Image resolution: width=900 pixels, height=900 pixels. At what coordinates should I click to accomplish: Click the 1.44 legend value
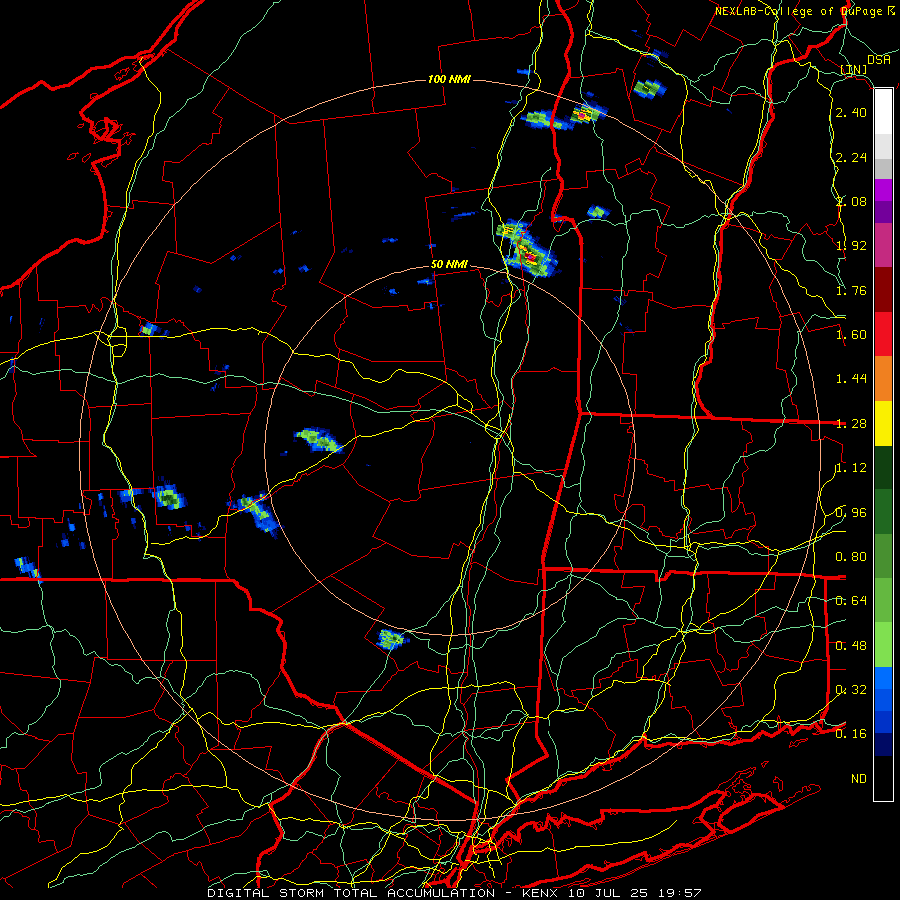(851, 378)
